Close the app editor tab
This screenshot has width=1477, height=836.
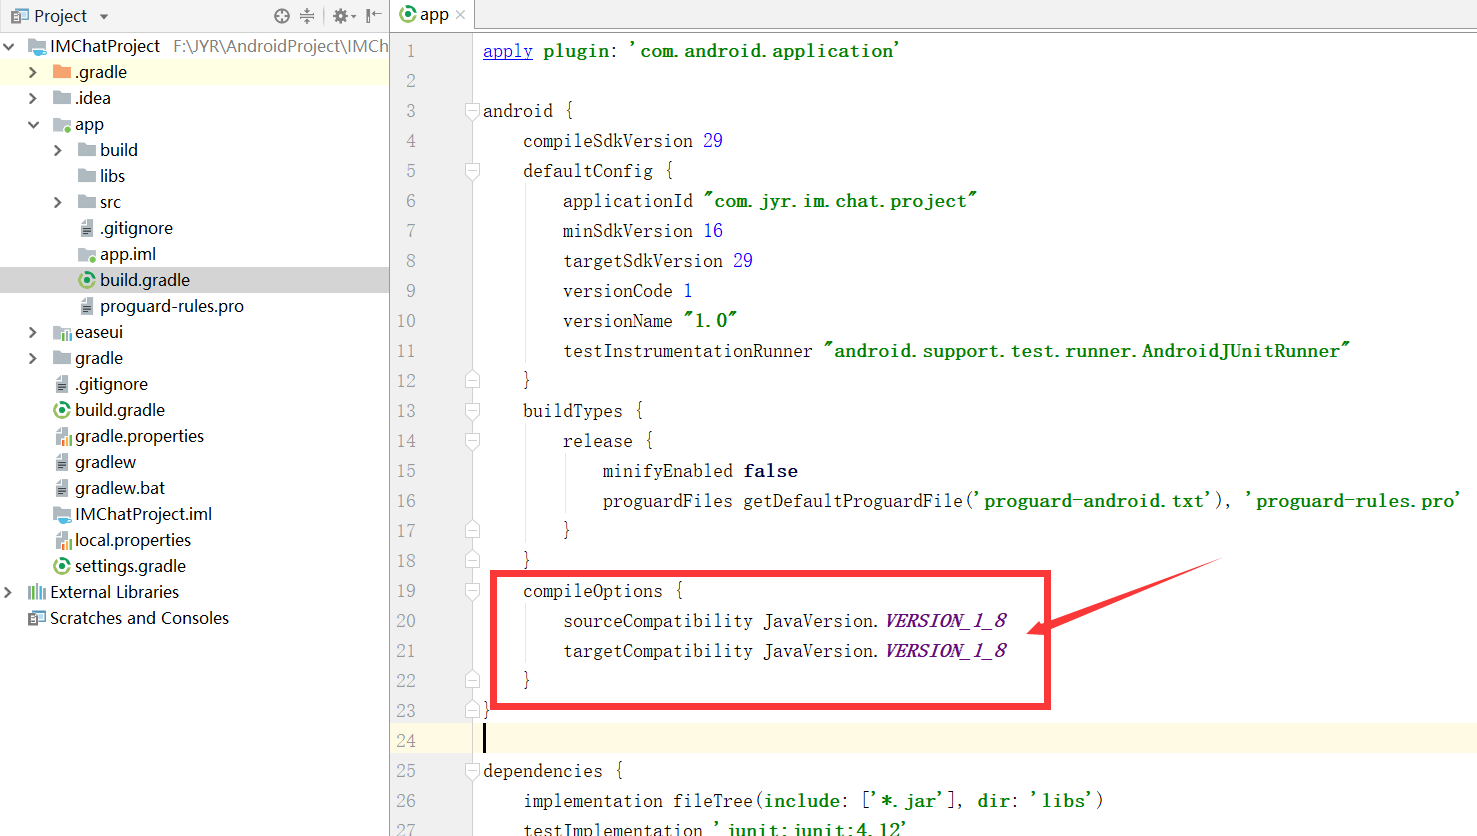458,15
